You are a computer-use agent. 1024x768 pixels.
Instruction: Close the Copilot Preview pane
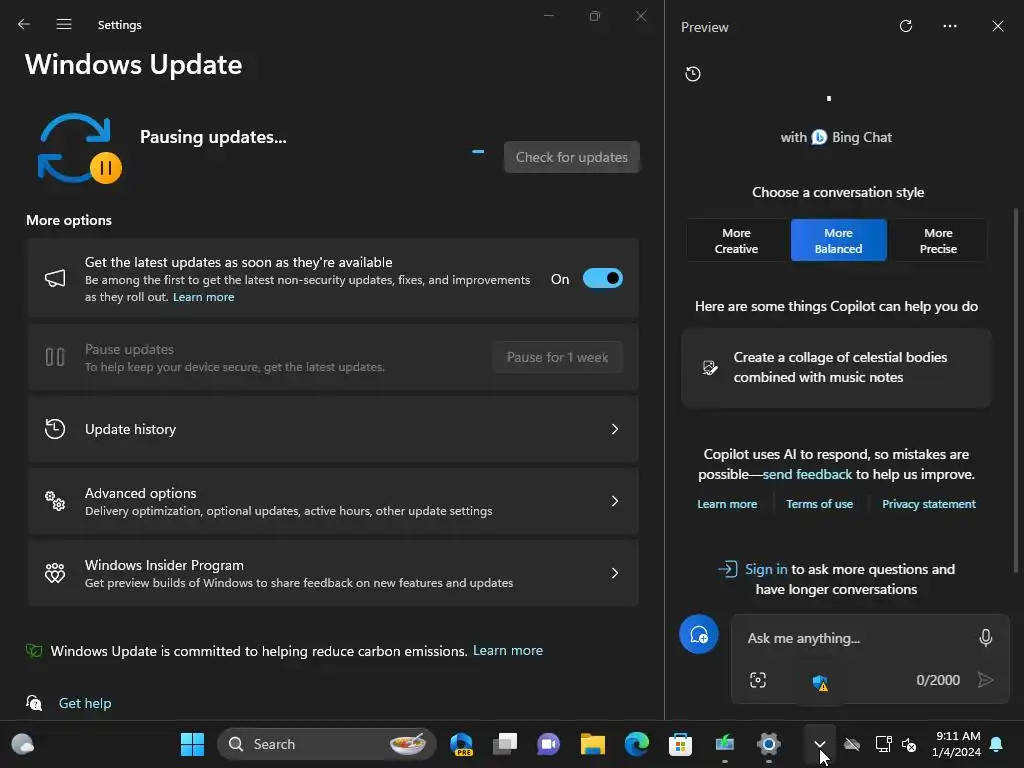point(998,26)
